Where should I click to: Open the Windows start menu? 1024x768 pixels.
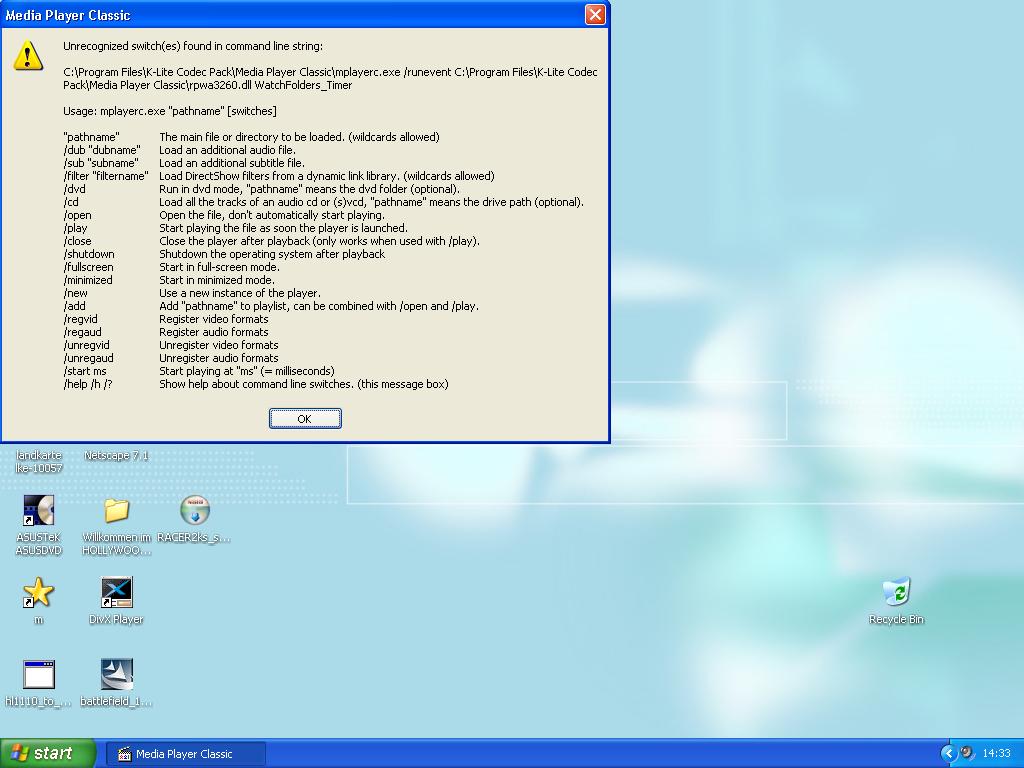47,753
